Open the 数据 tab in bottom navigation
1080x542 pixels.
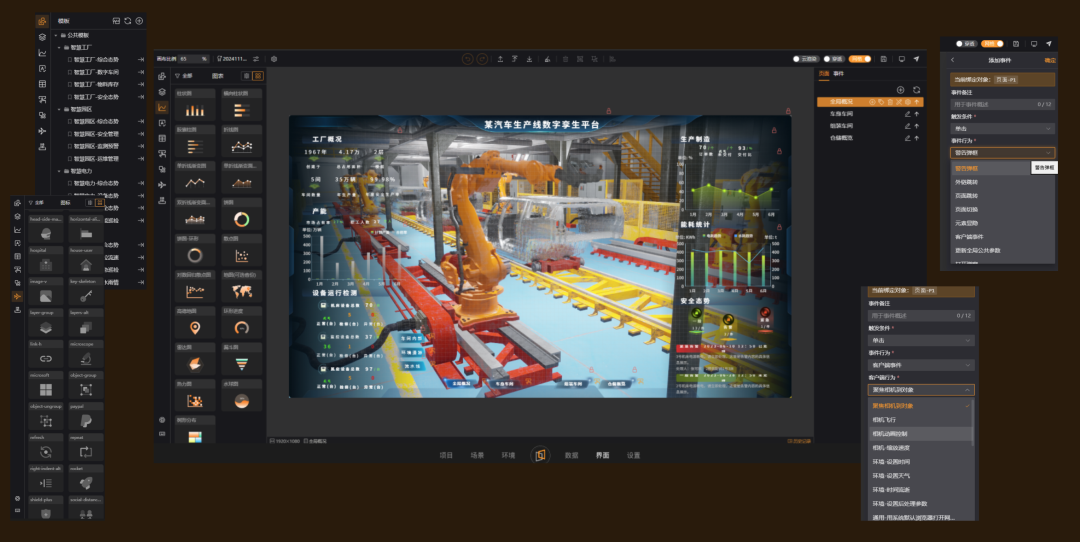coord(571,455)
